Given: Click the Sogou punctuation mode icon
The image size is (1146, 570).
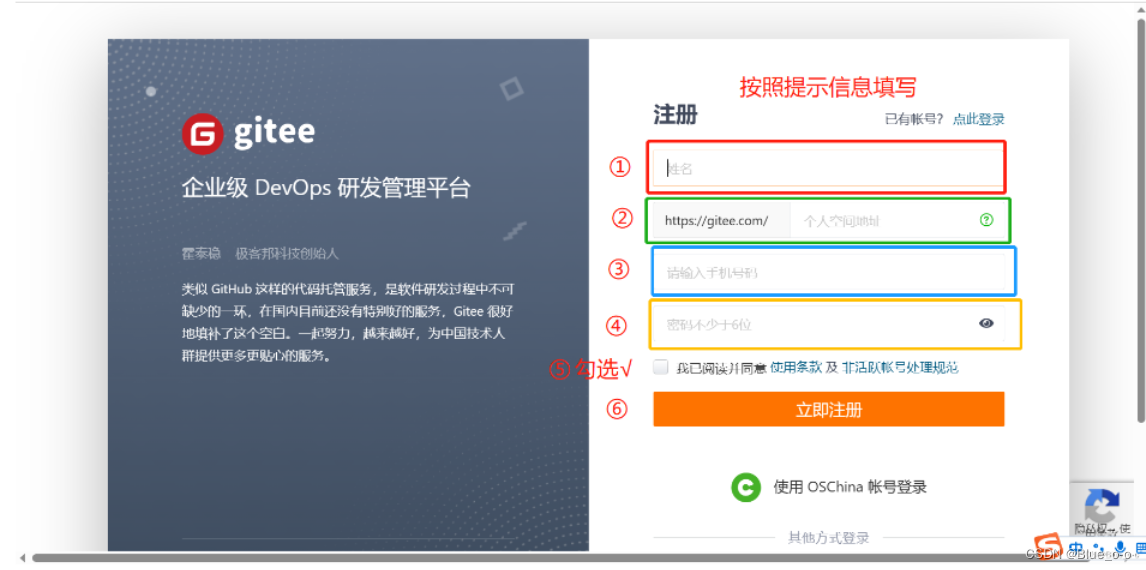Looking at the screenshot, I should click(x=1098, y=547).
